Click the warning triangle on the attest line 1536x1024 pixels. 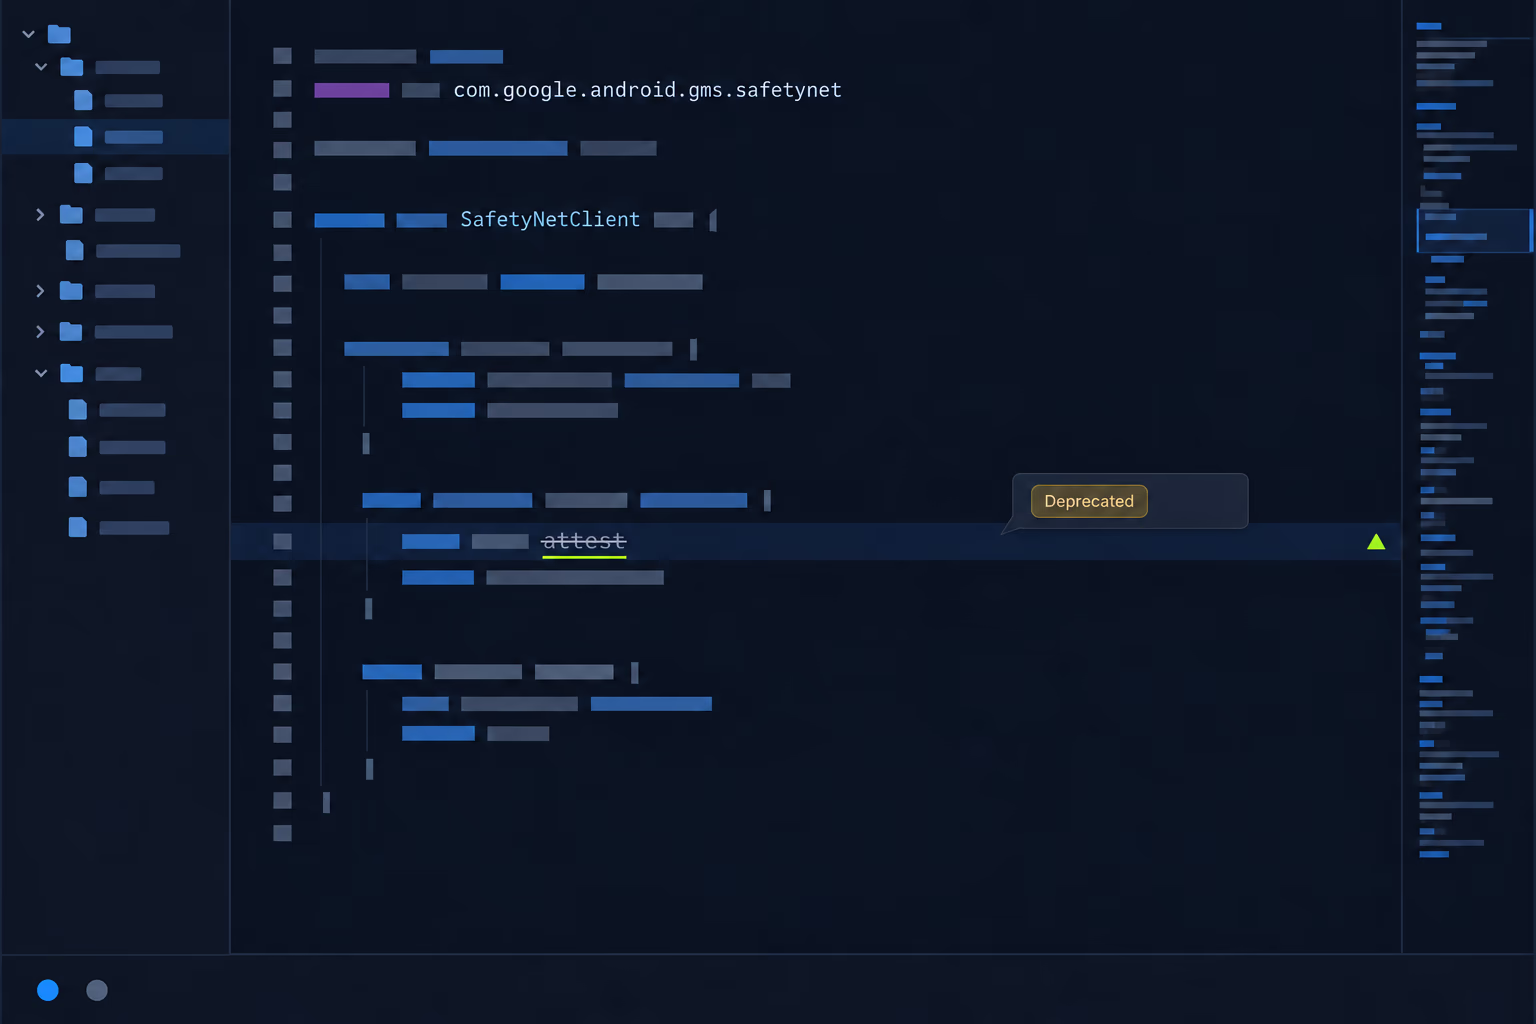(1376, 541)
